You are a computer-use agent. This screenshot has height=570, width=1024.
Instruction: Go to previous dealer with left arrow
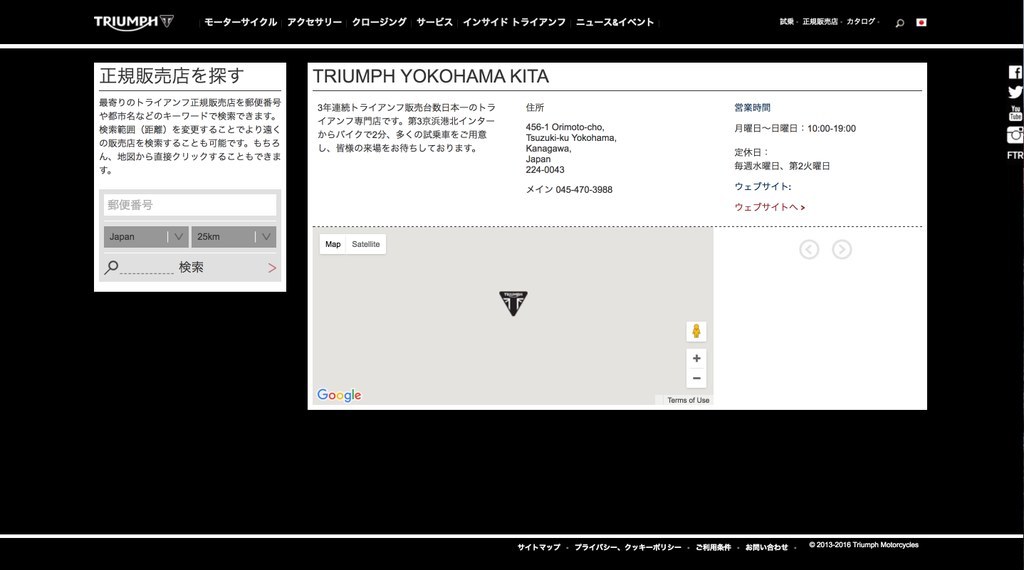808,249
